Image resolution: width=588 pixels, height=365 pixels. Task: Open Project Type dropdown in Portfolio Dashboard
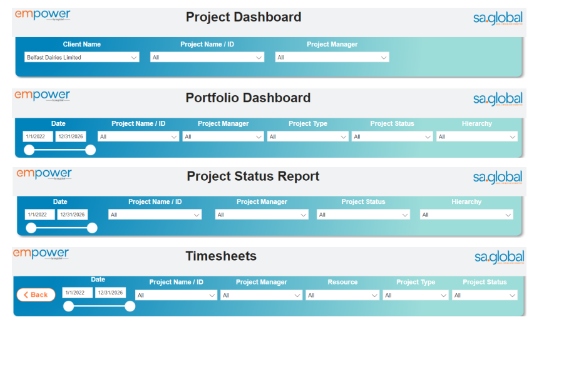pos(308,137)
